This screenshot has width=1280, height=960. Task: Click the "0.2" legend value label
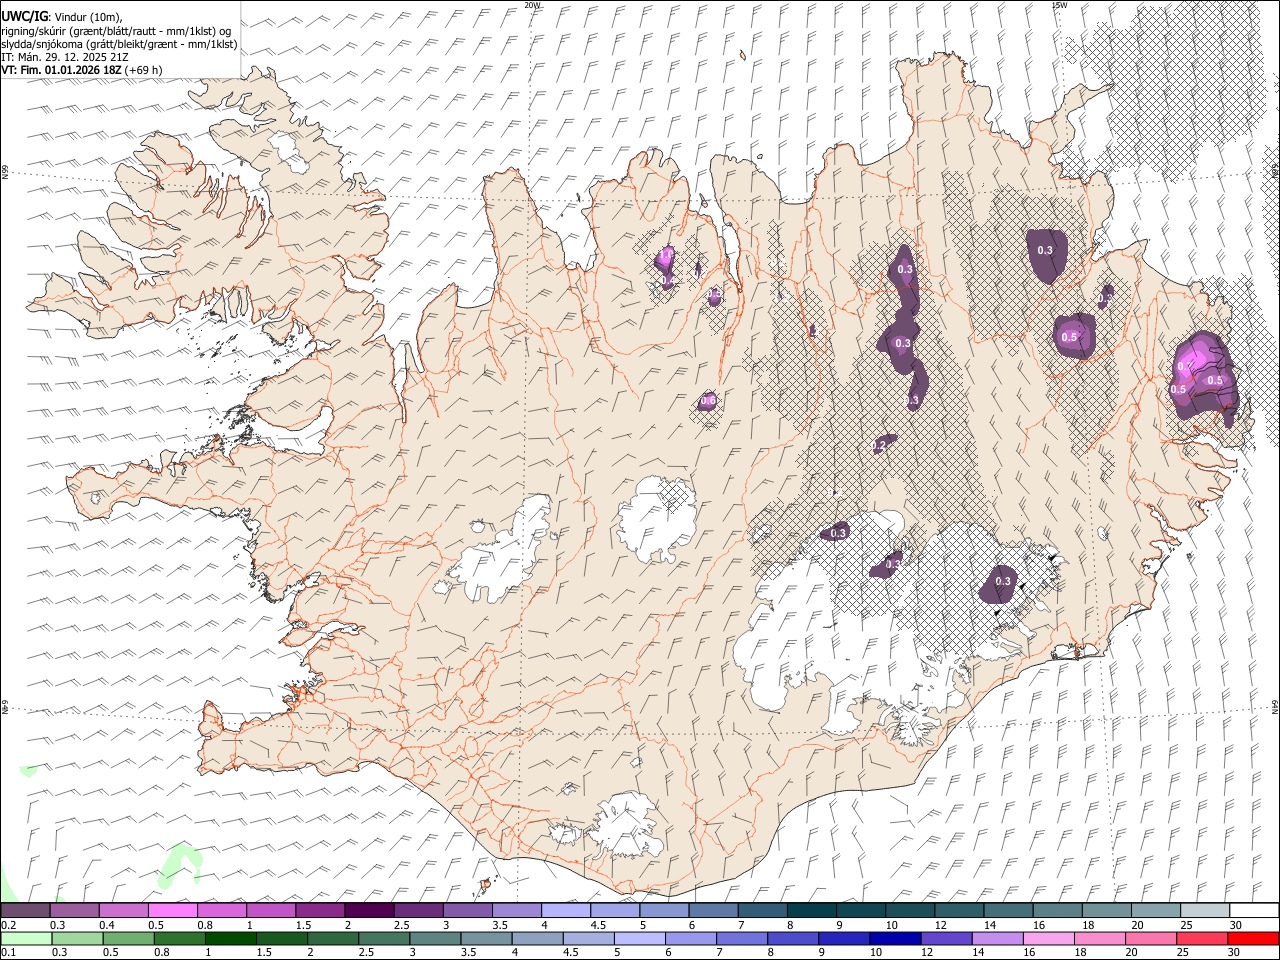pos(9,925)
